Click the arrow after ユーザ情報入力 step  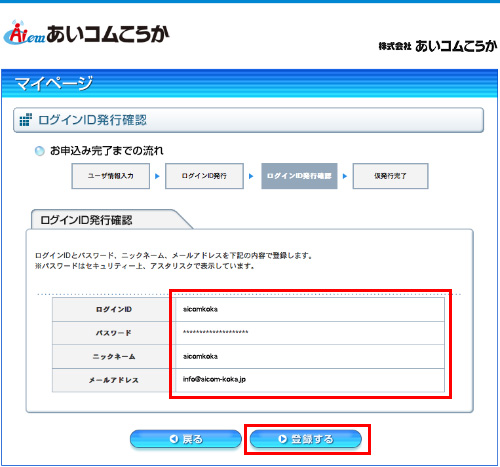157,176
